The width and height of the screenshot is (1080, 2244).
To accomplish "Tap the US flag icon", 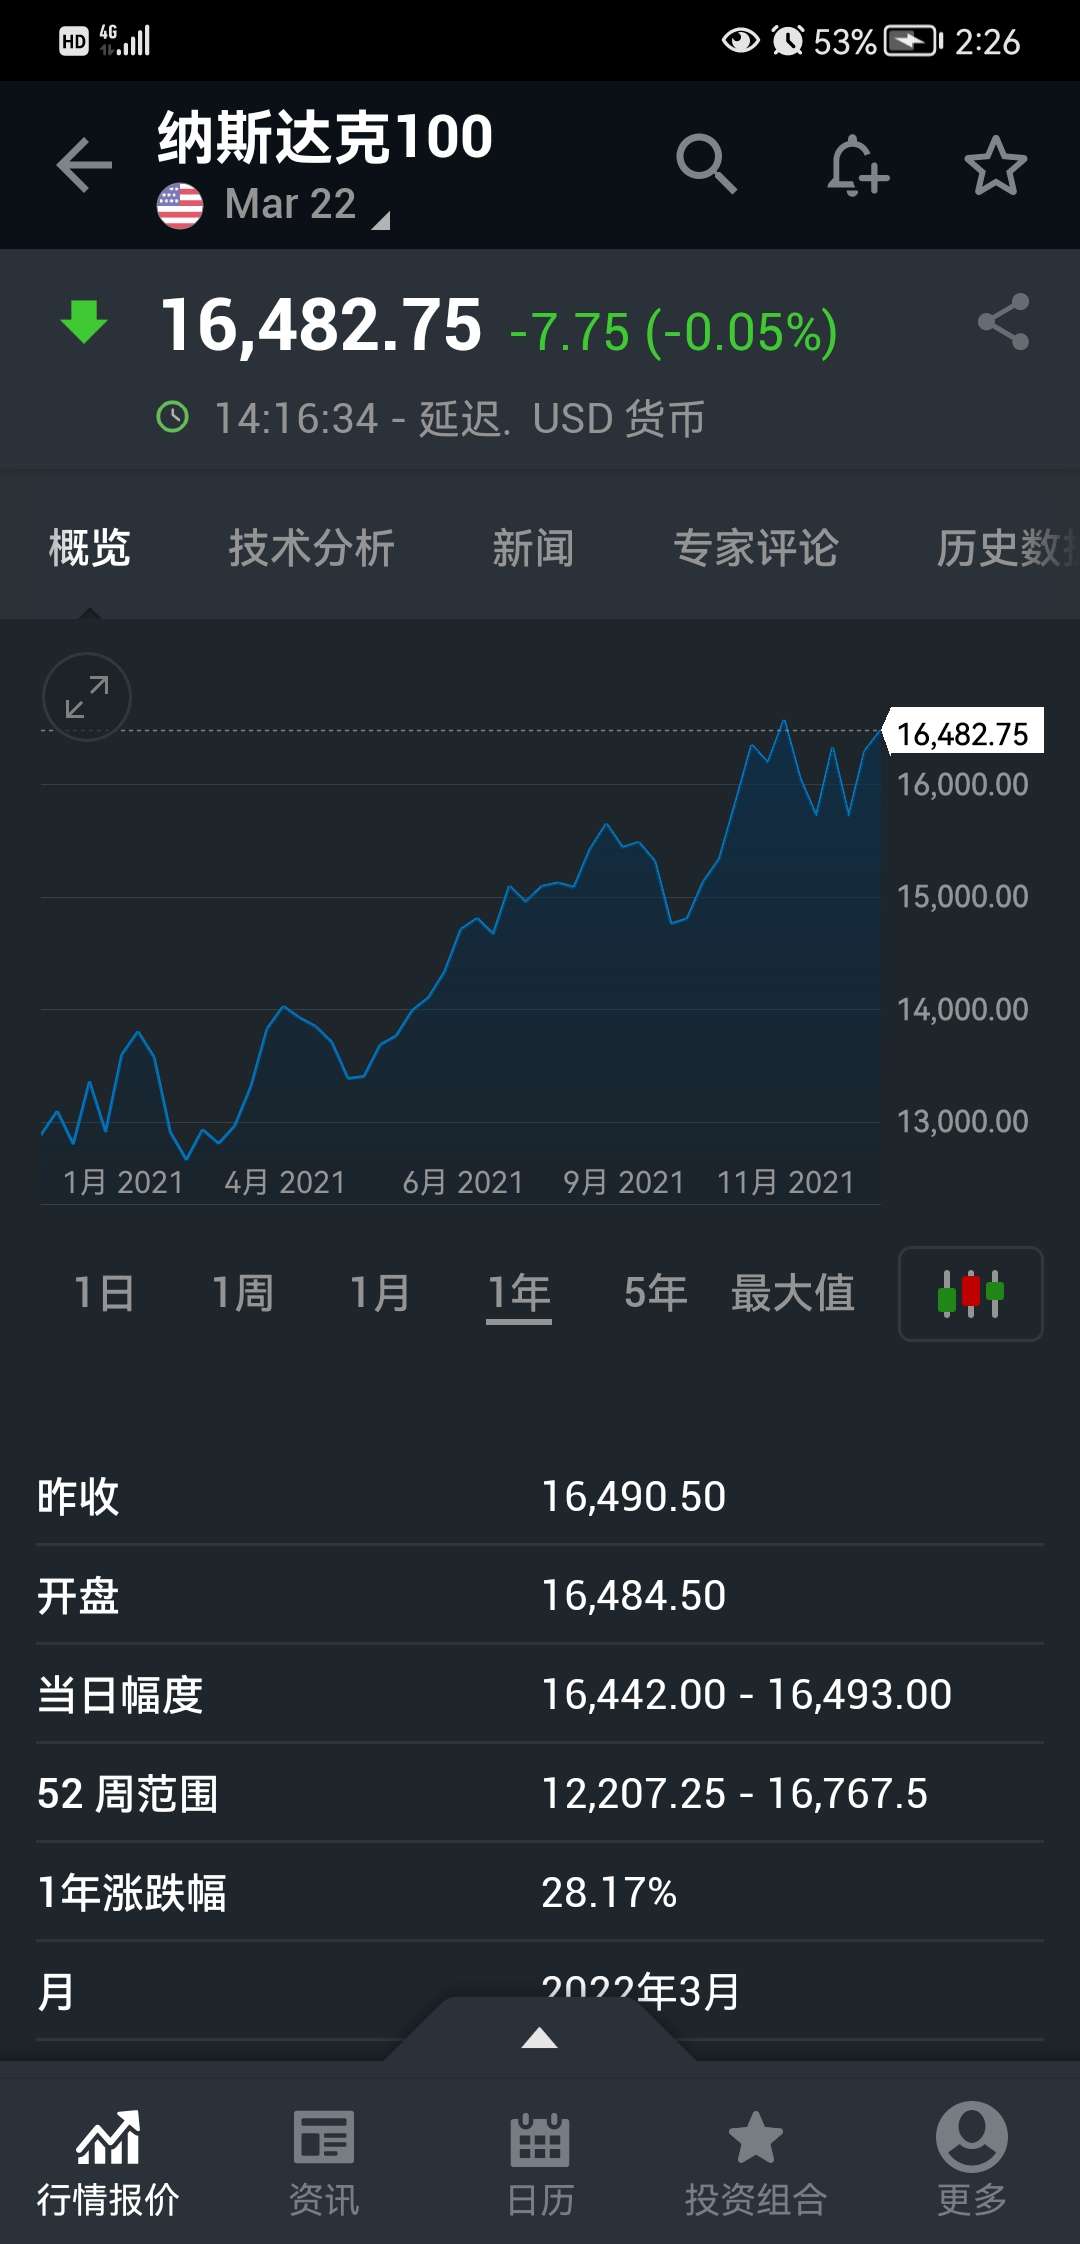I will coord(180,206).
